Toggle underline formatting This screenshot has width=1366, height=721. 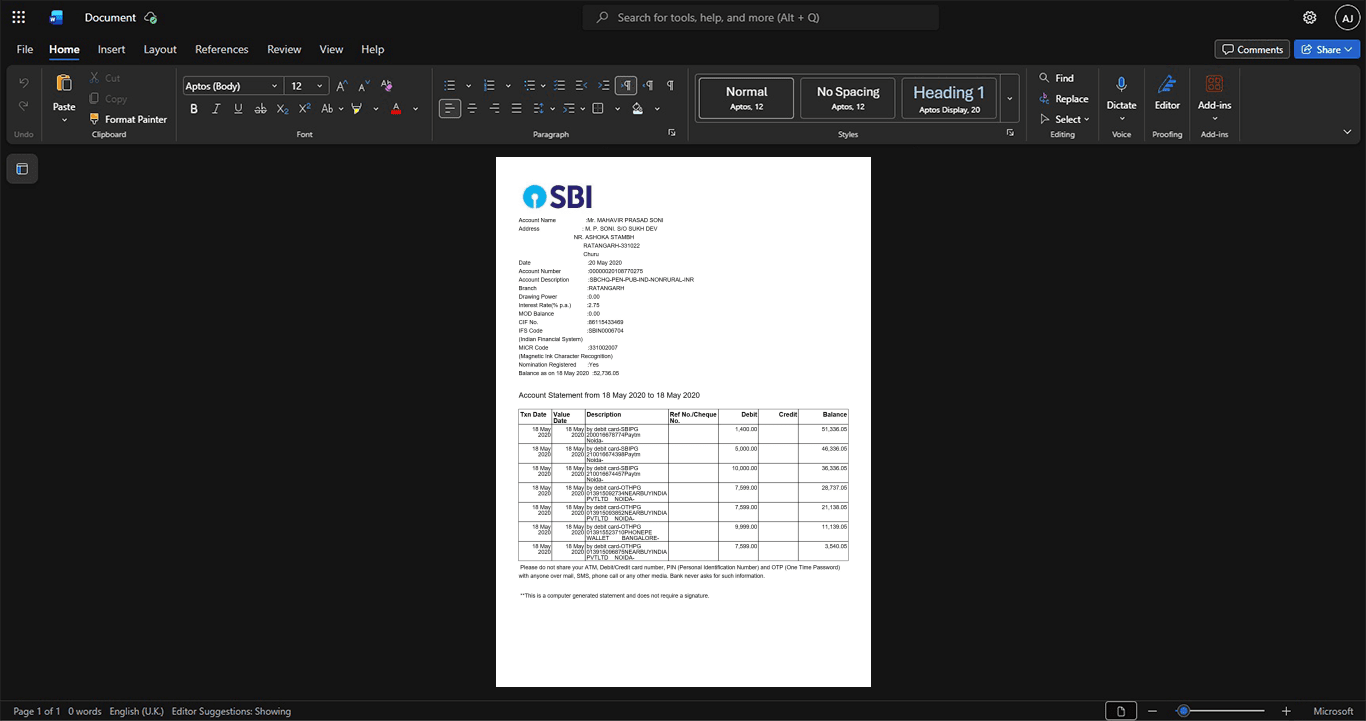[x=238, y=108]
